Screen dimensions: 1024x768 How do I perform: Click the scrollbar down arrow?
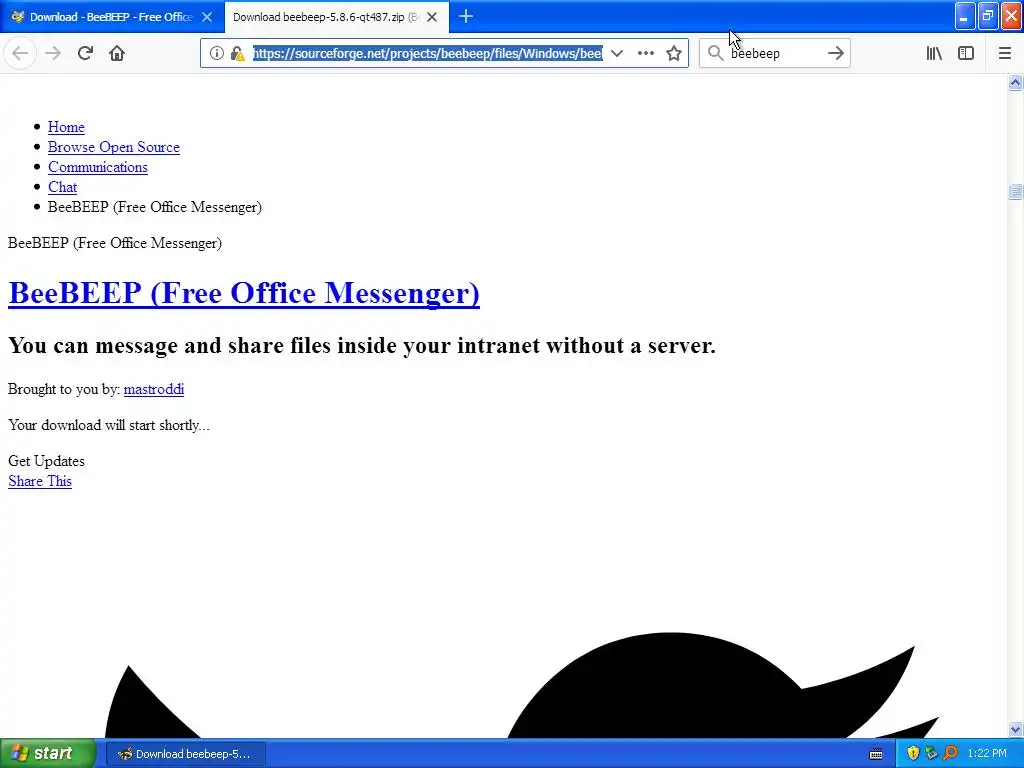(1015, 729)
